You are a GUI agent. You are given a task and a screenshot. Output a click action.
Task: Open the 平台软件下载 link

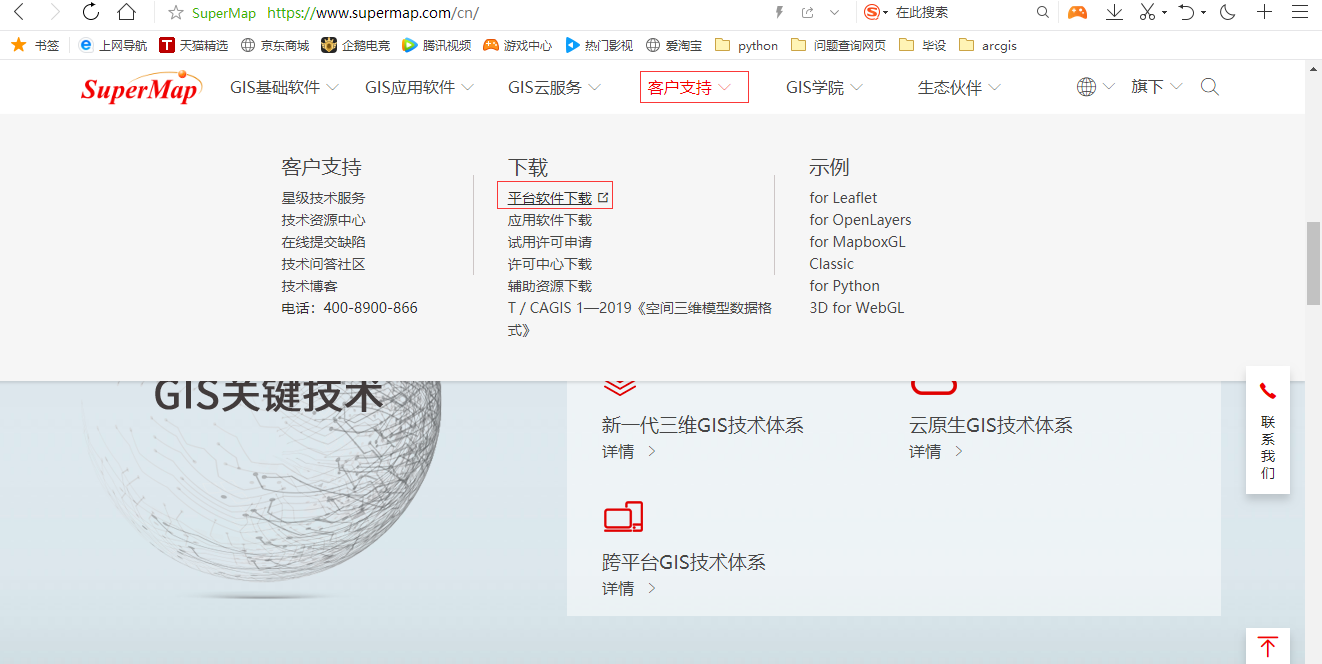547,197
